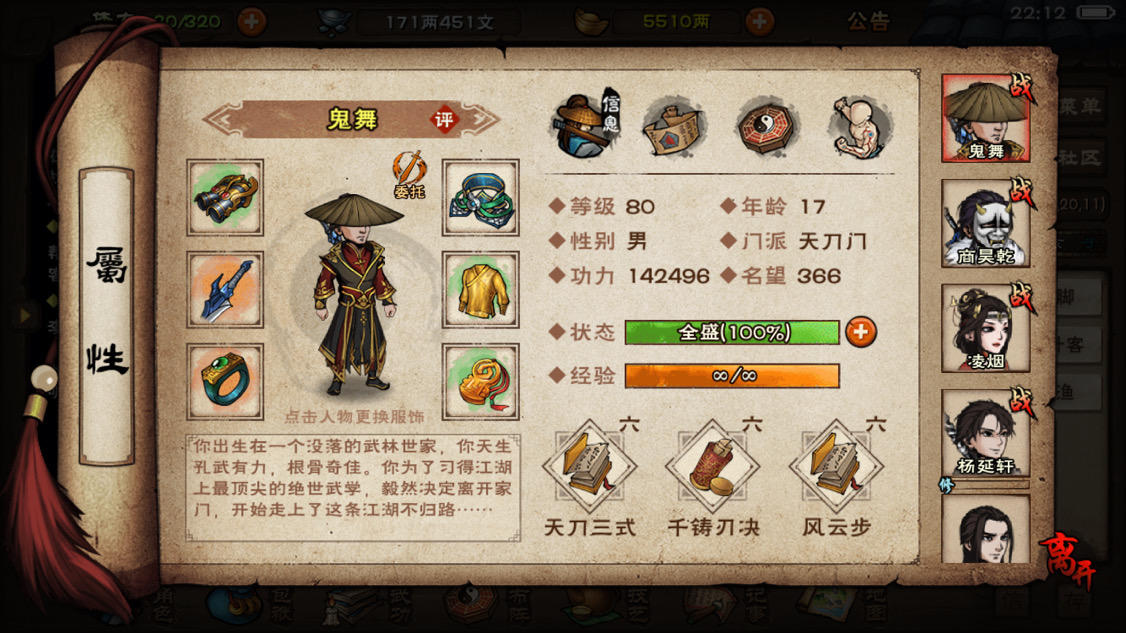Click the 全盛(100%) status bar
Screen dimensions: 1126x633
coord(732,333)
